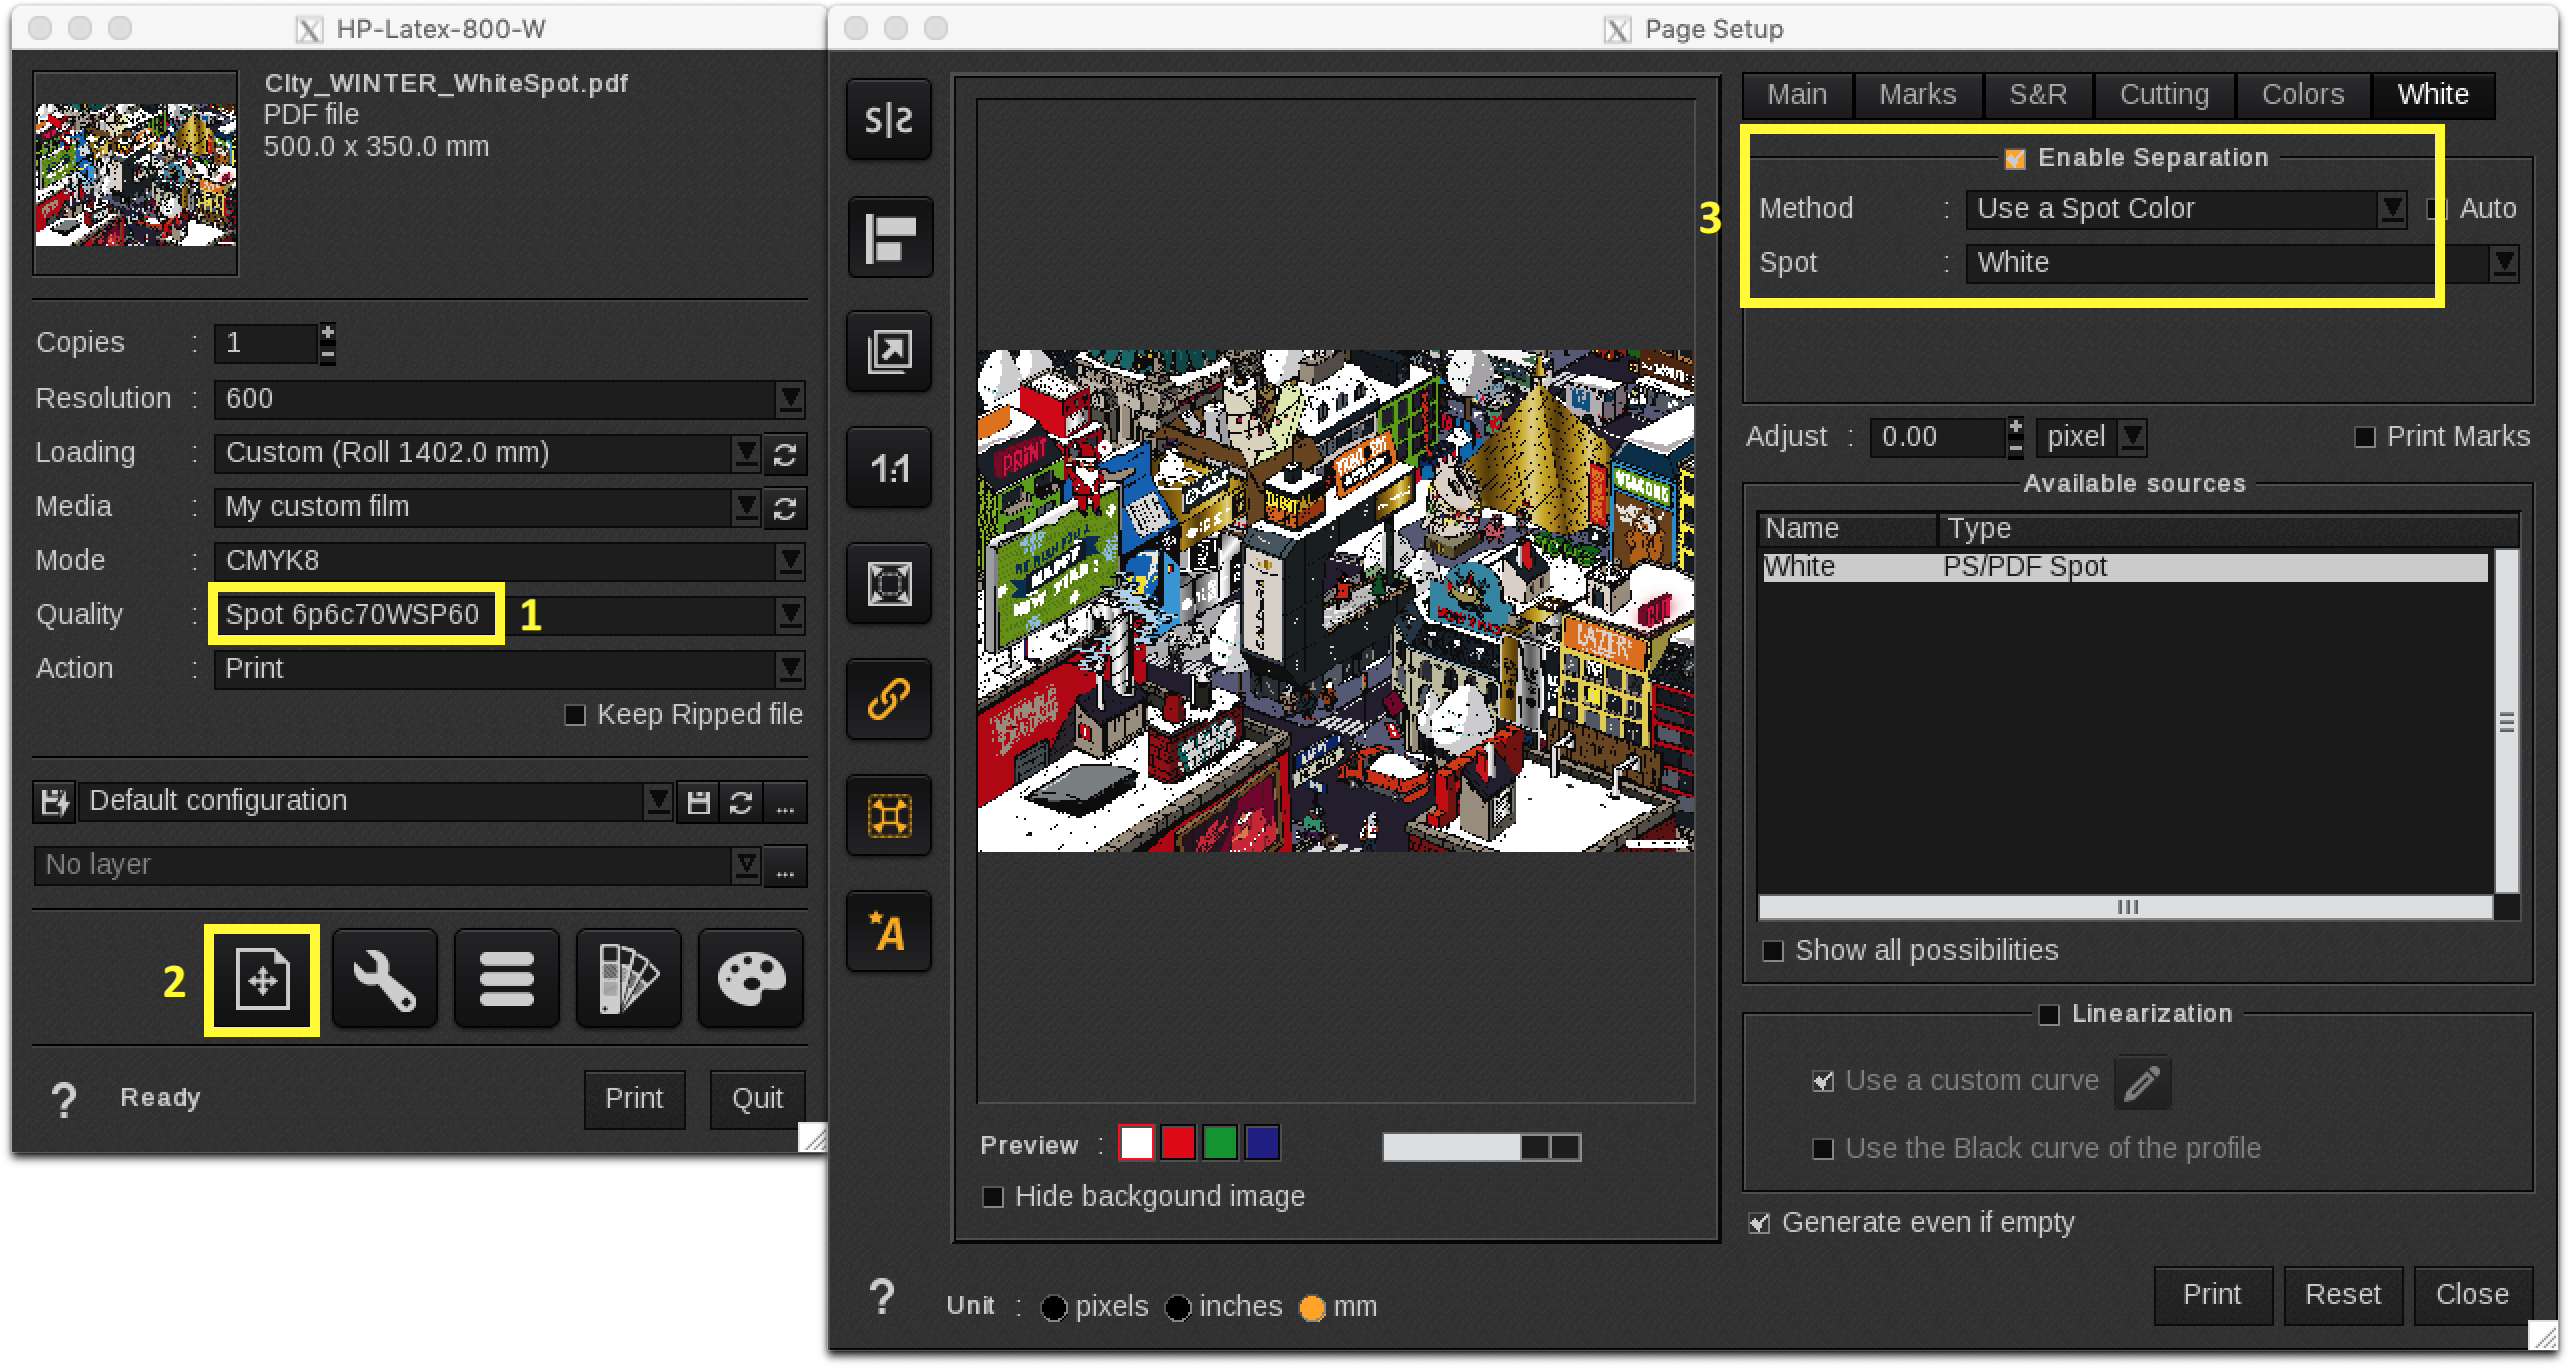Select the wrench settings icon
This screenshot has width=2570, height=1368.
tap(384, 979)
